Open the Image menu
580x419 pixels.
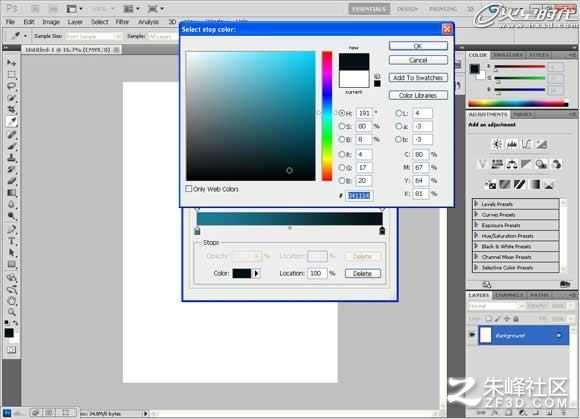pyautogui.click(x=51, y=22)
